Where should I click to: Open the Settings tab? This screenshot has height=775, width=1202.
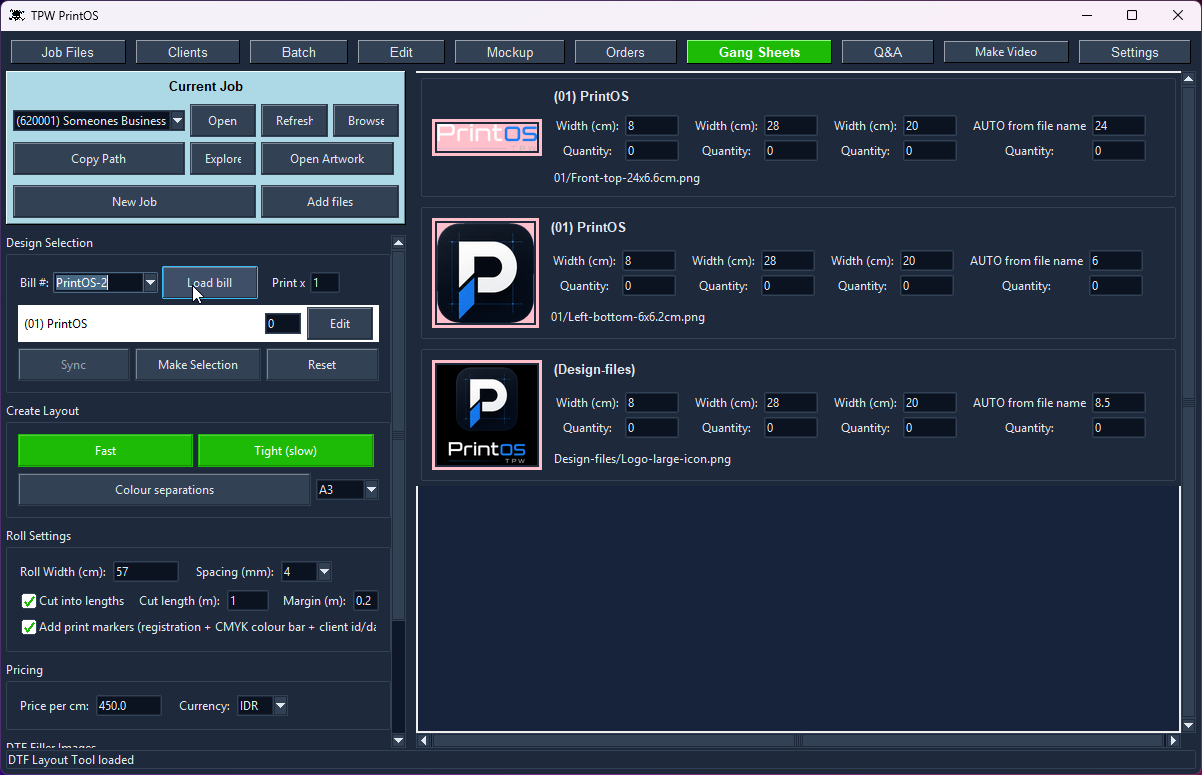point(1134,52)
